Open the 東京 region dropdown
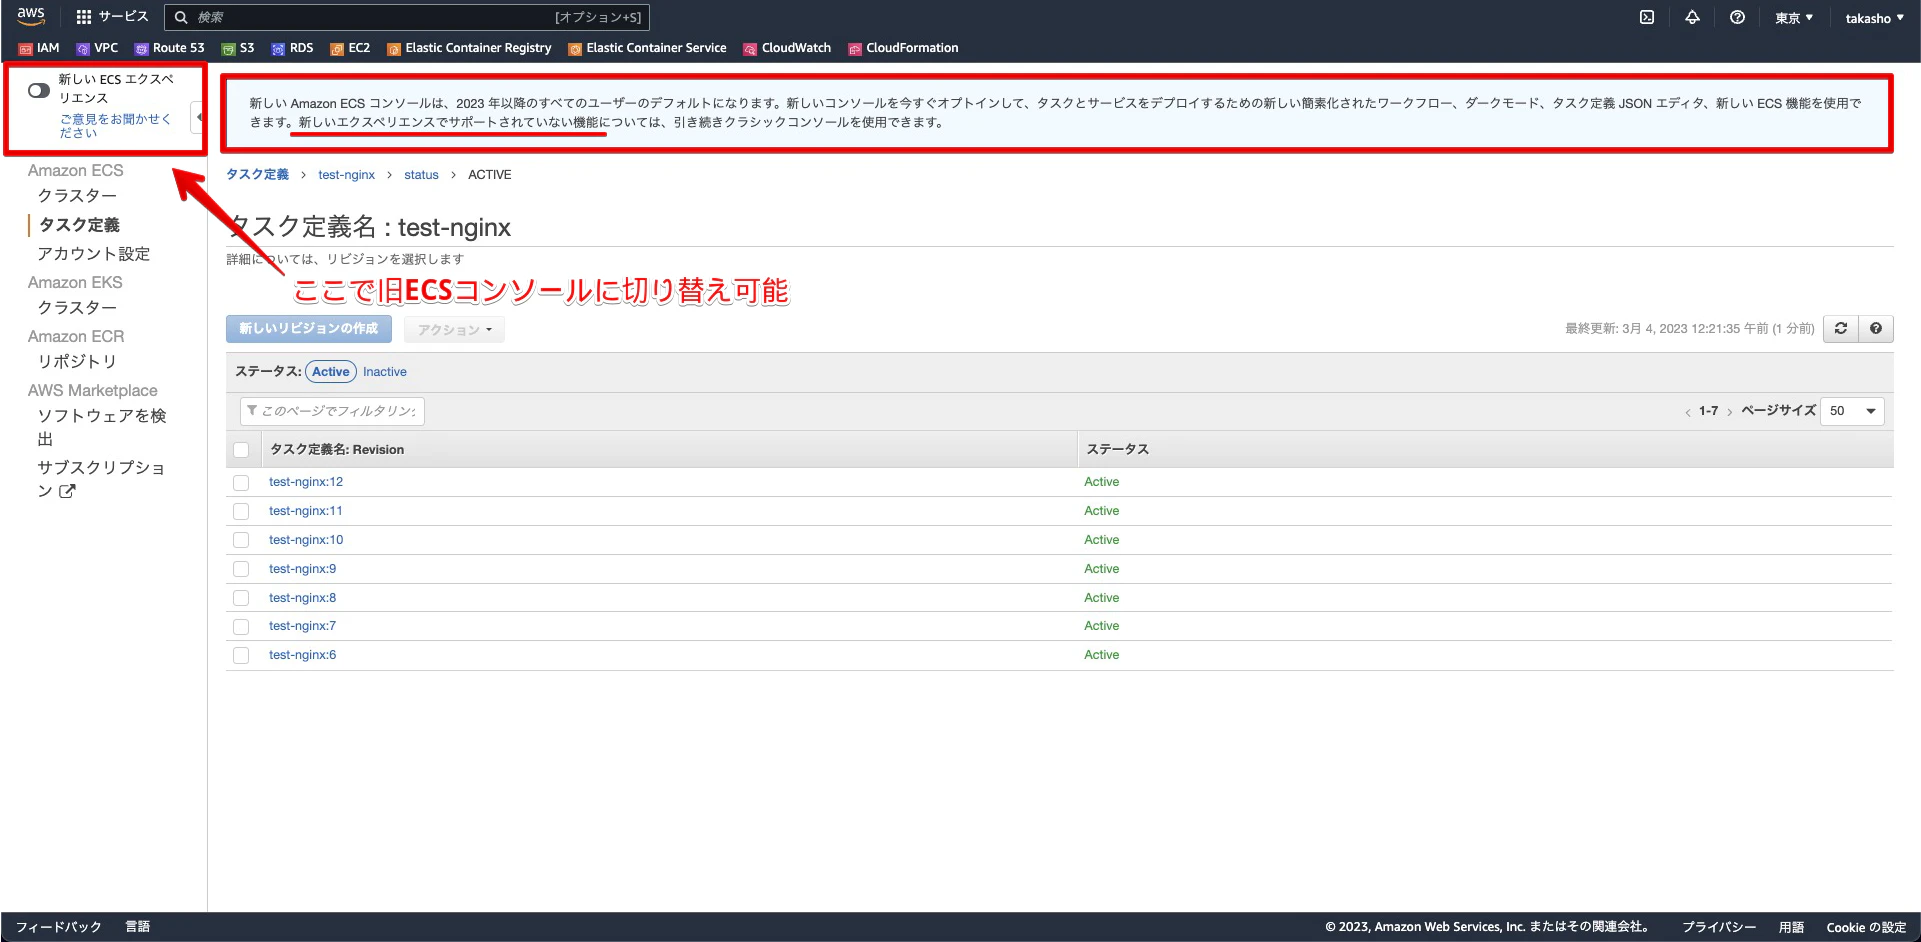Viewport: 1921px width, 942px height. coord(1794,18)
